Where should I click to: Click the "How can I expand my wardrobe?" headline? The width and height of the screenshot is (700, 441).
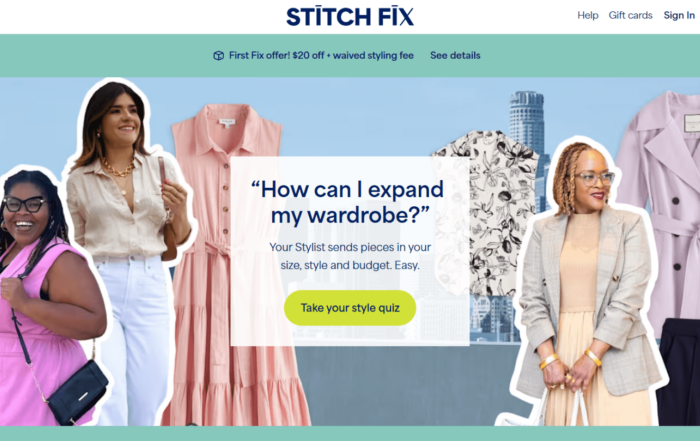(x=348, y=202)
